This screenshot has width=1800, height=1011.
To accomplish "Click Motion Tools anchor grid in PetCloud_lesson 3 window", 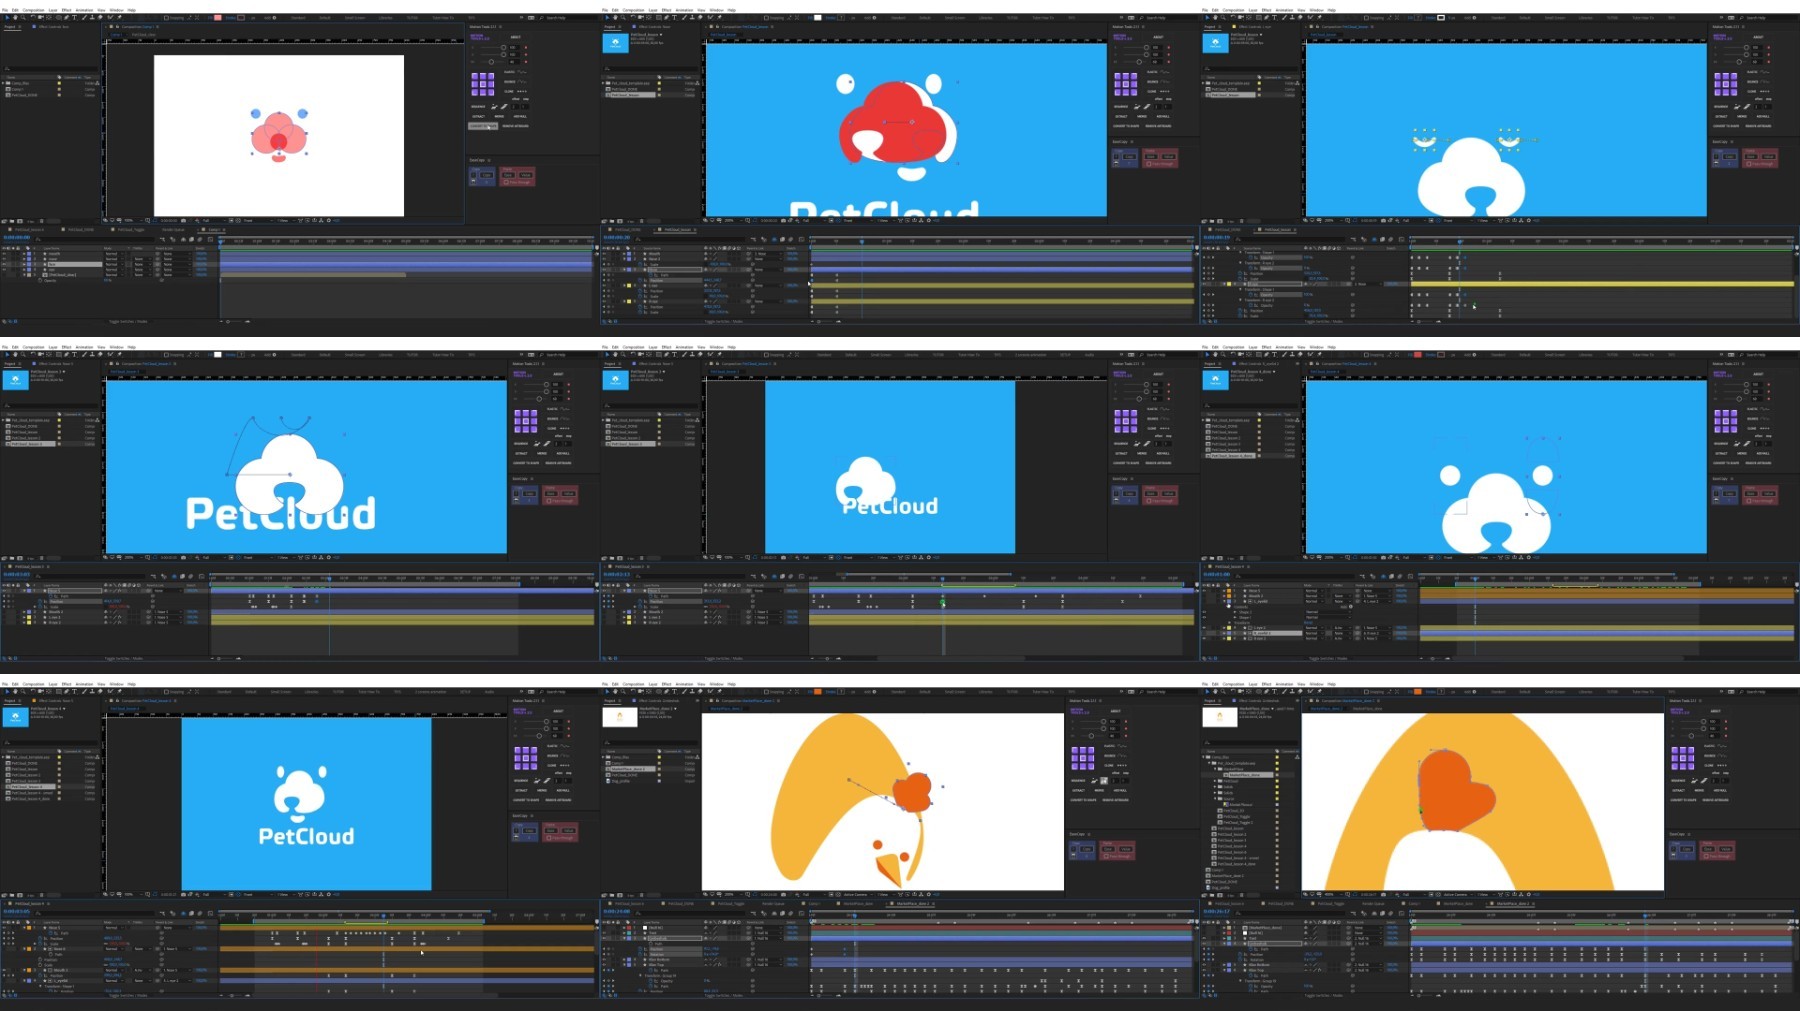I will pyautogui.click(x=525, y=421).
